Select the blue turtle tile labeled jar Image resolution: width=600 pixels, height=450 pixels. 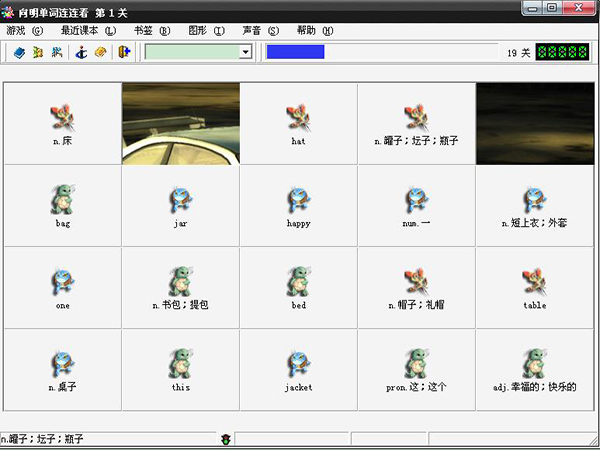tap(181, 206)
